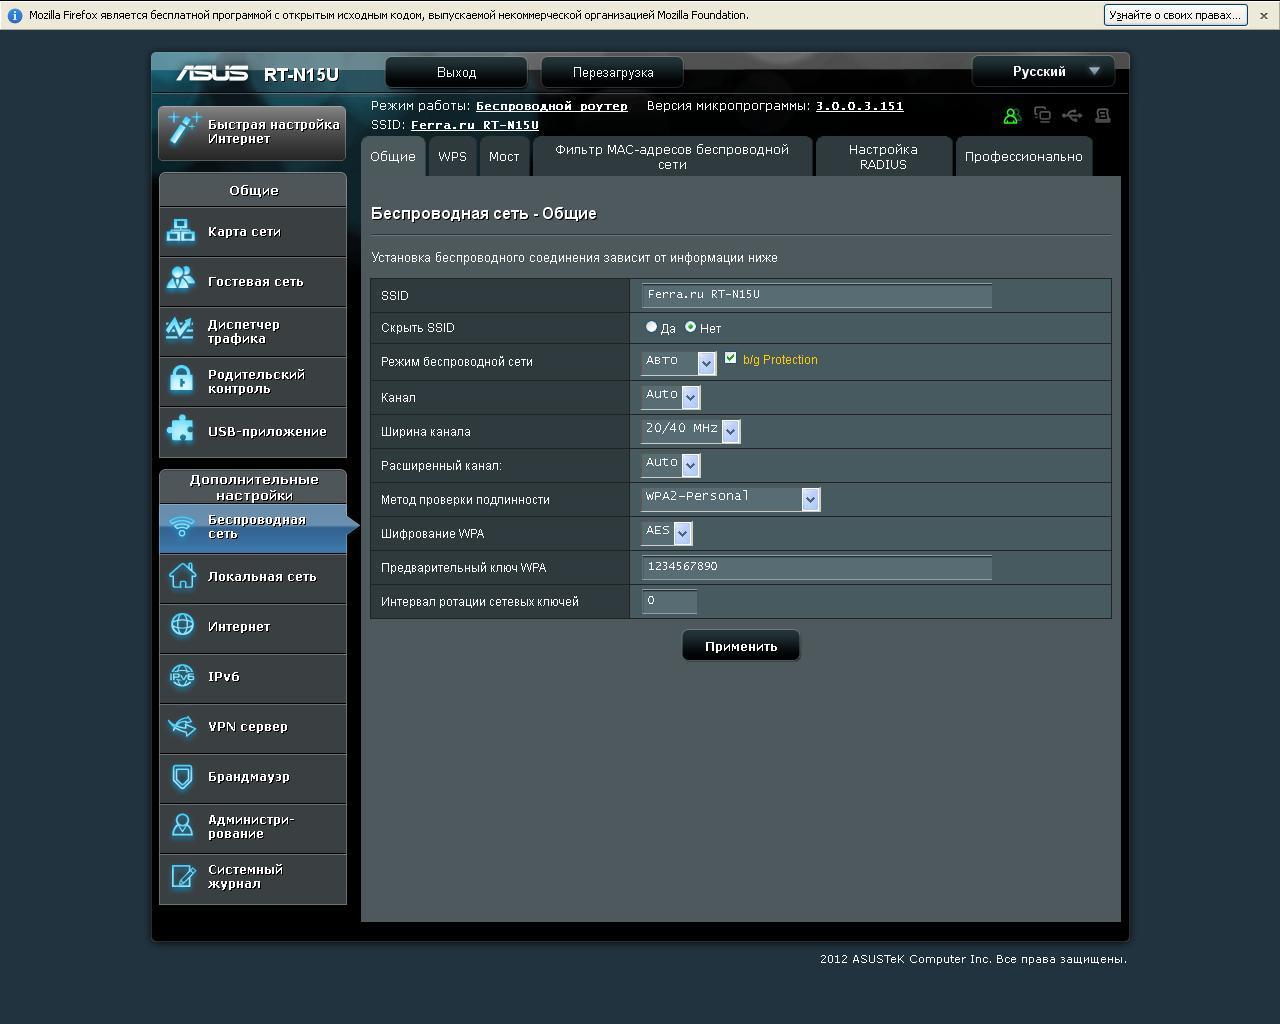The width and height of the screenshot is (1280, 1024).
Task: Open the Firewall shield icon
Action: point(182,776)
